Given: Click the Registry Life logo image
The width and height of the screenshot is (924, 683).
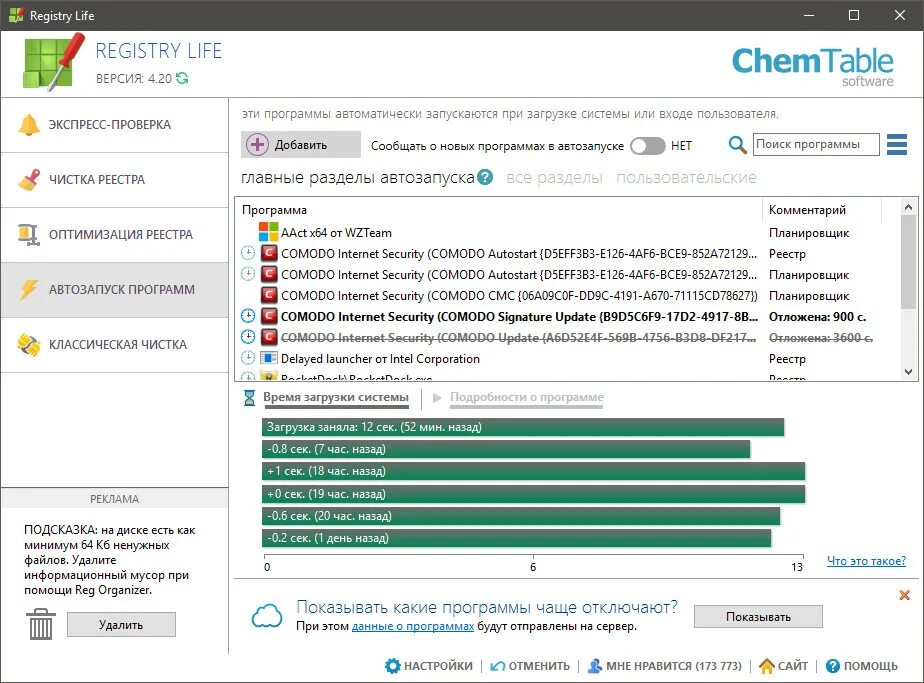Looking at the screenshot, I should coord(54,62).
